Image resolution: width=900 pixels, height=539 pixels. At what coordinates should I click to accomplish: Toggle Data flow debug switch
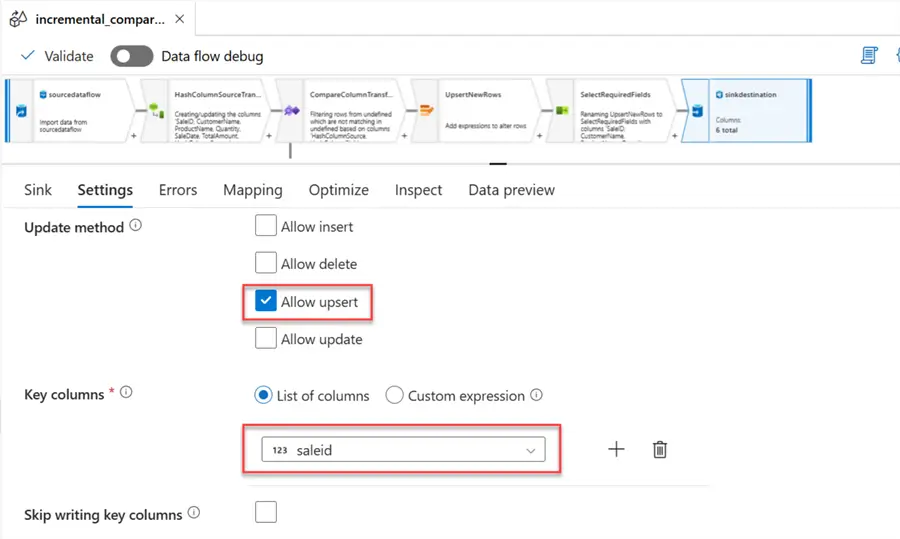tap(131, 56)
